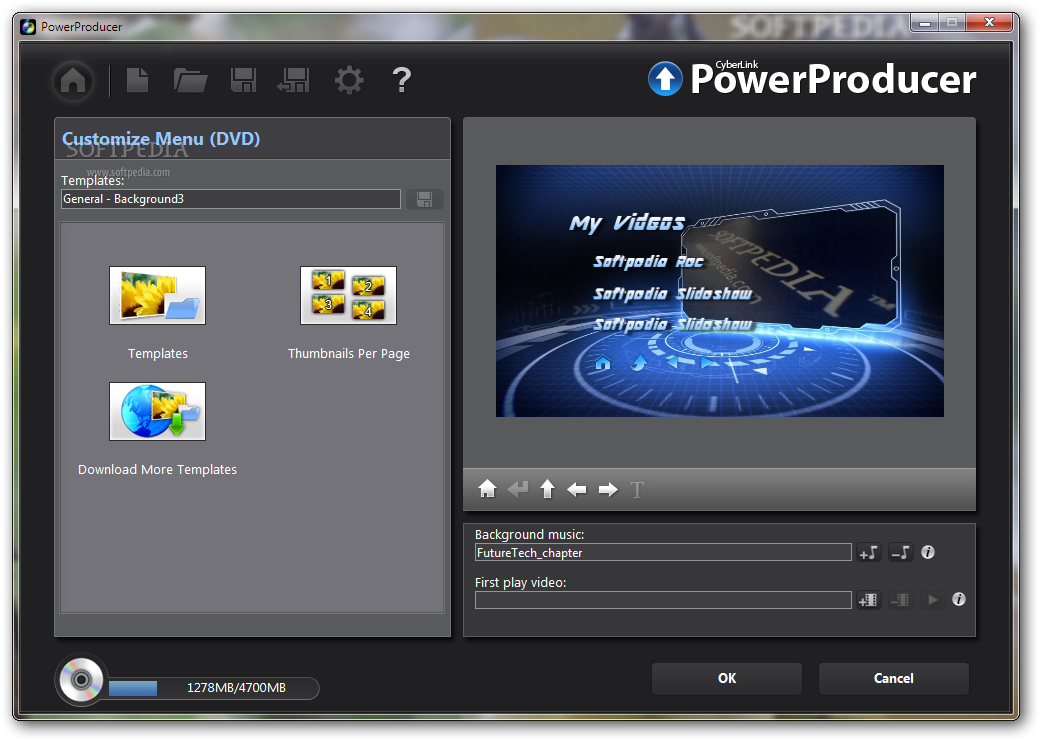Open the Thumbnails Per Page option
The image size is (1040, 741).
click(348, 295)
